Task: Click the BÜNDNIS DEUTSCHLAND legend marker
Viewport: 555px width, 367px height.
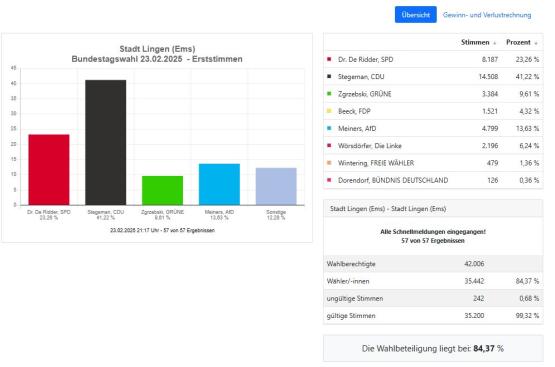Action: coord(329,180)
